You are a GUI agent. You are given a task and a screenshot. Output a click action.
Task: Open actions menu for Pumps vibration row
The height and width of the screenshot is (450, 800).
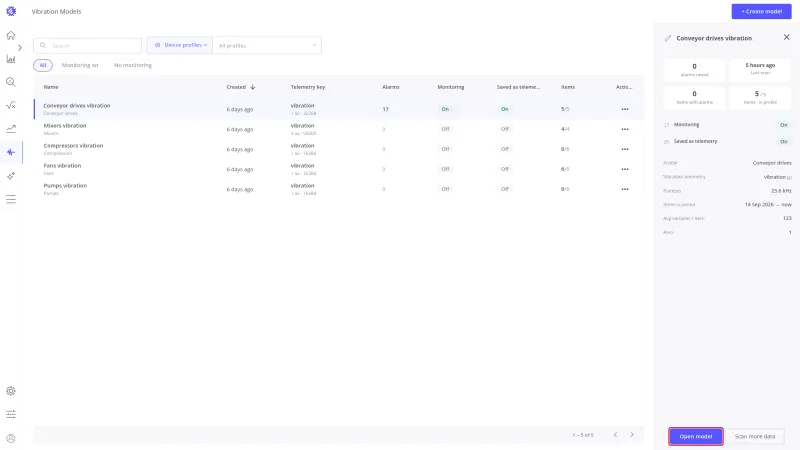click(624, 189)
